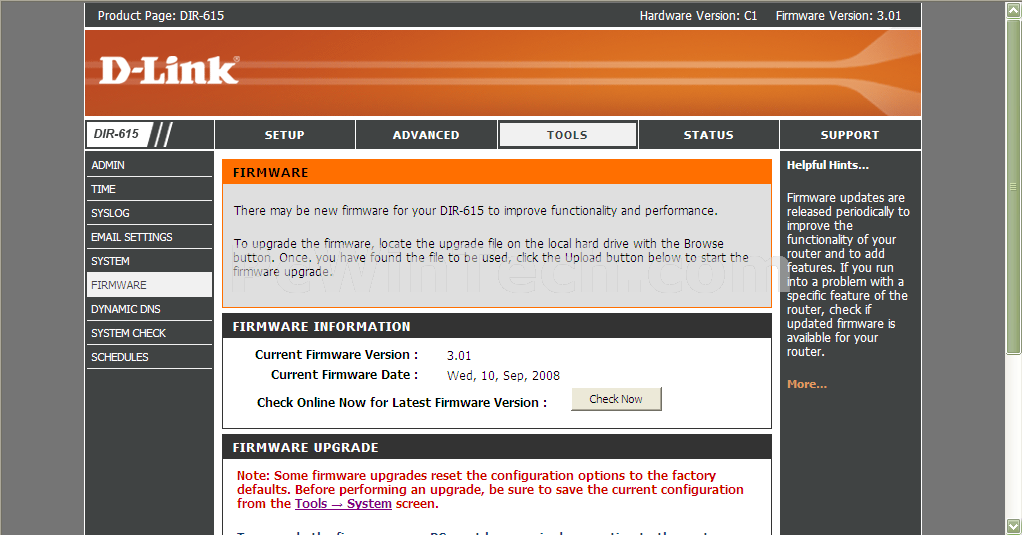This screenshot has width=1022, height=535.
Task: Click the FIRMWARE UPGRADE heading
Action: point(306,448)
